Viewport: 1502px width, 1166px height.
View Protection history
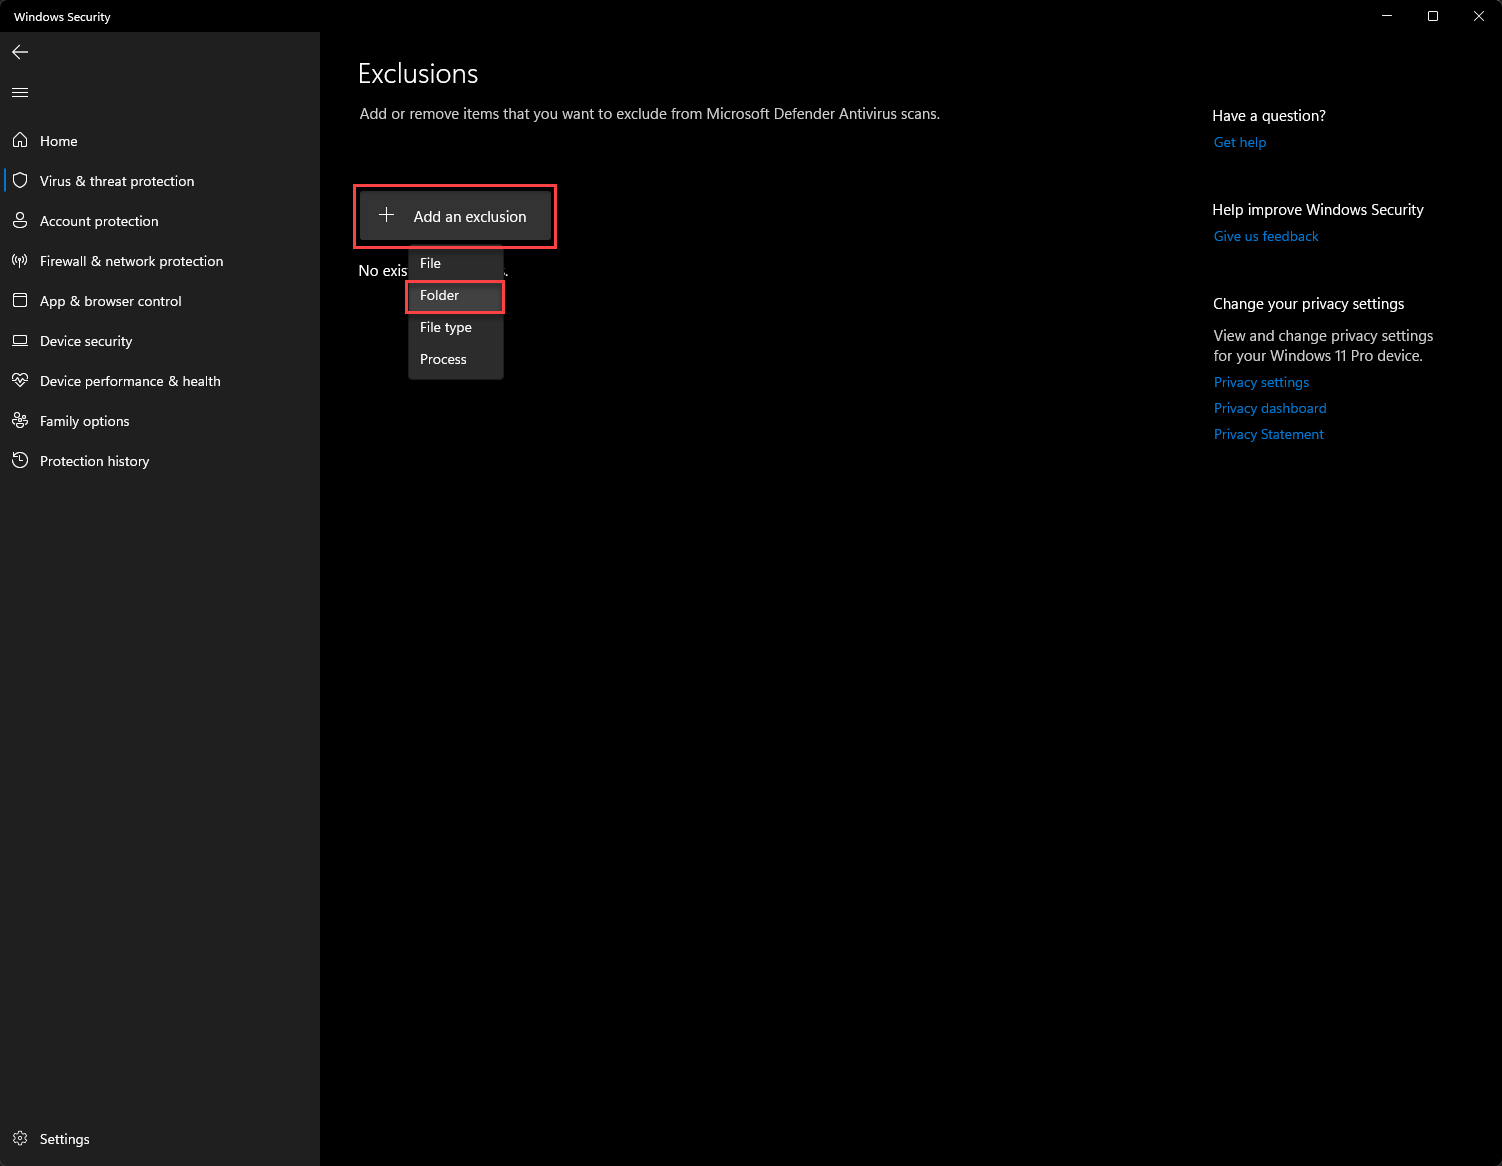[x=160, y=461]
